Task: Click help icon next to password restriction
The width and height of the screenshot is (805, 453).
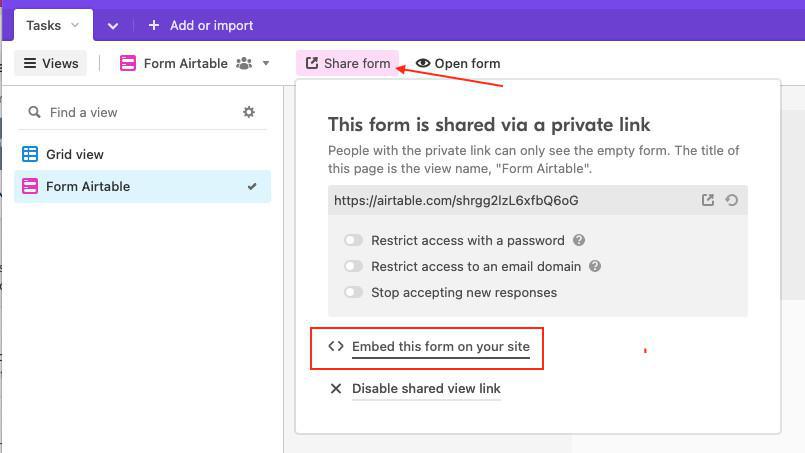Action: coord(579,240)
